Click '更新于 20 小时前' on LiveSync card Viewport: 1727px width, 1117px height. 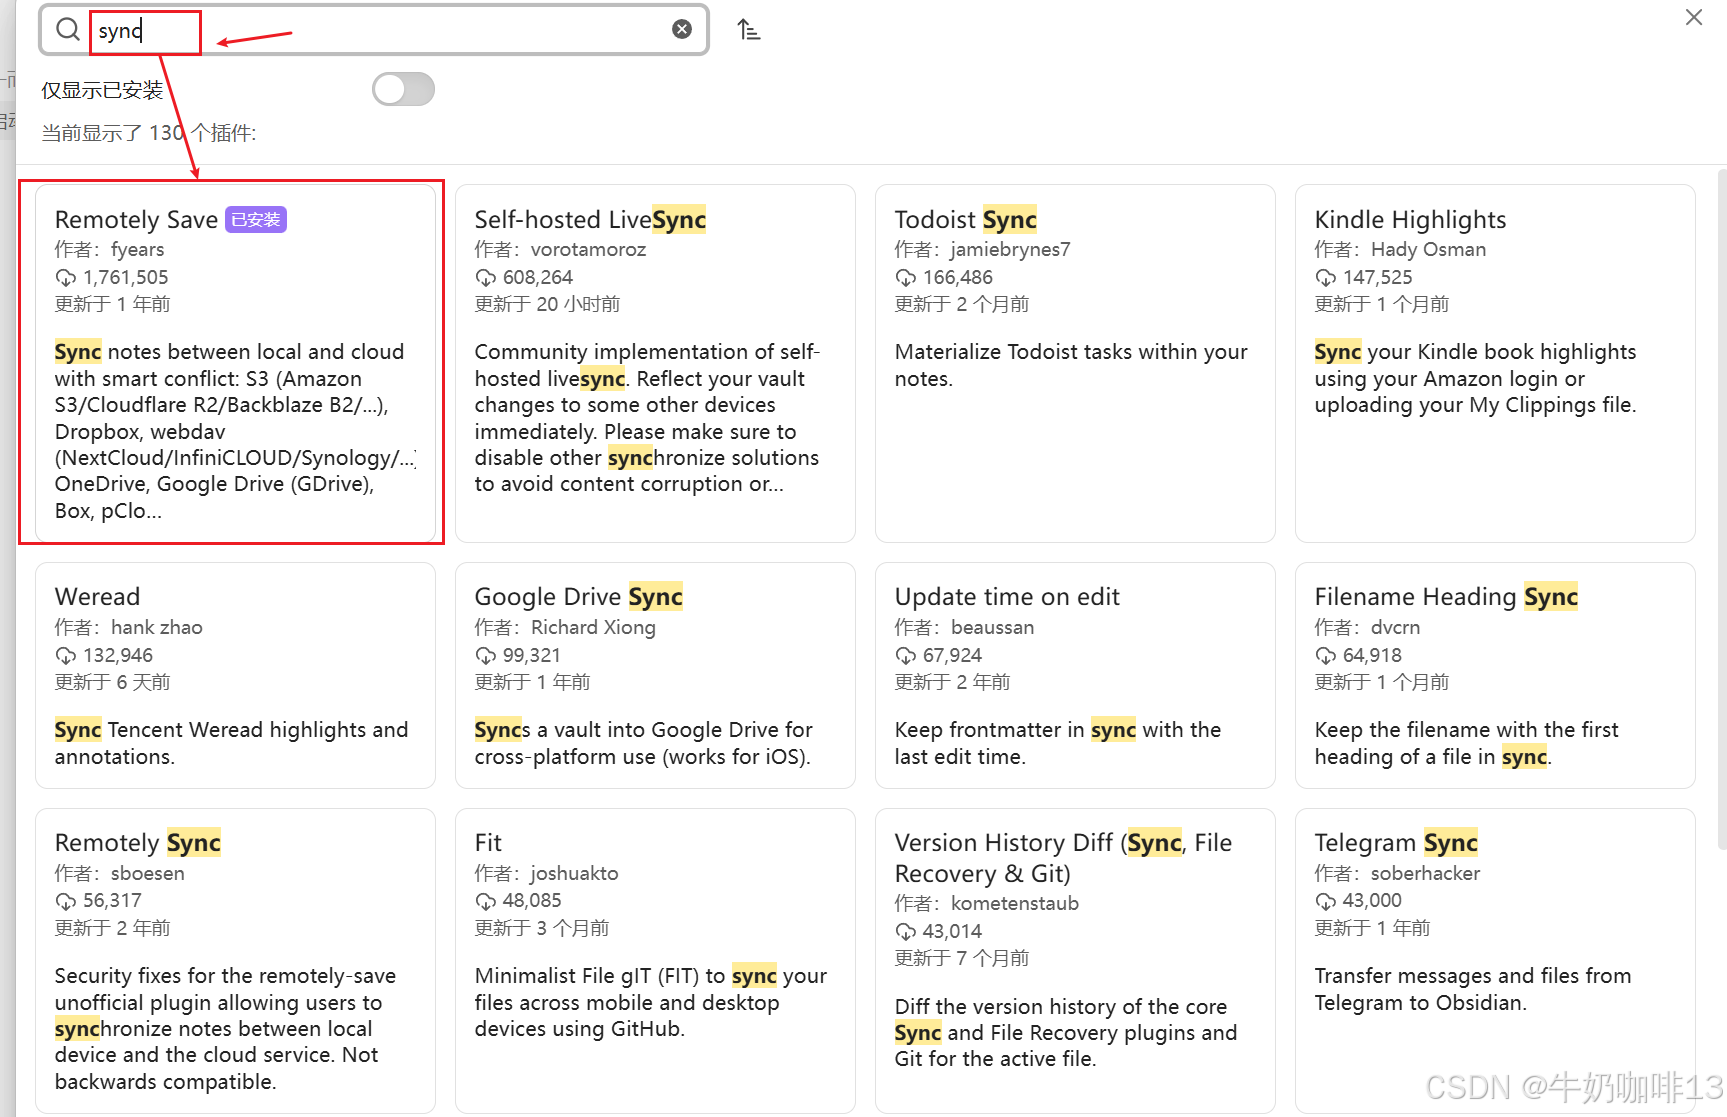[x=547, y=304]
